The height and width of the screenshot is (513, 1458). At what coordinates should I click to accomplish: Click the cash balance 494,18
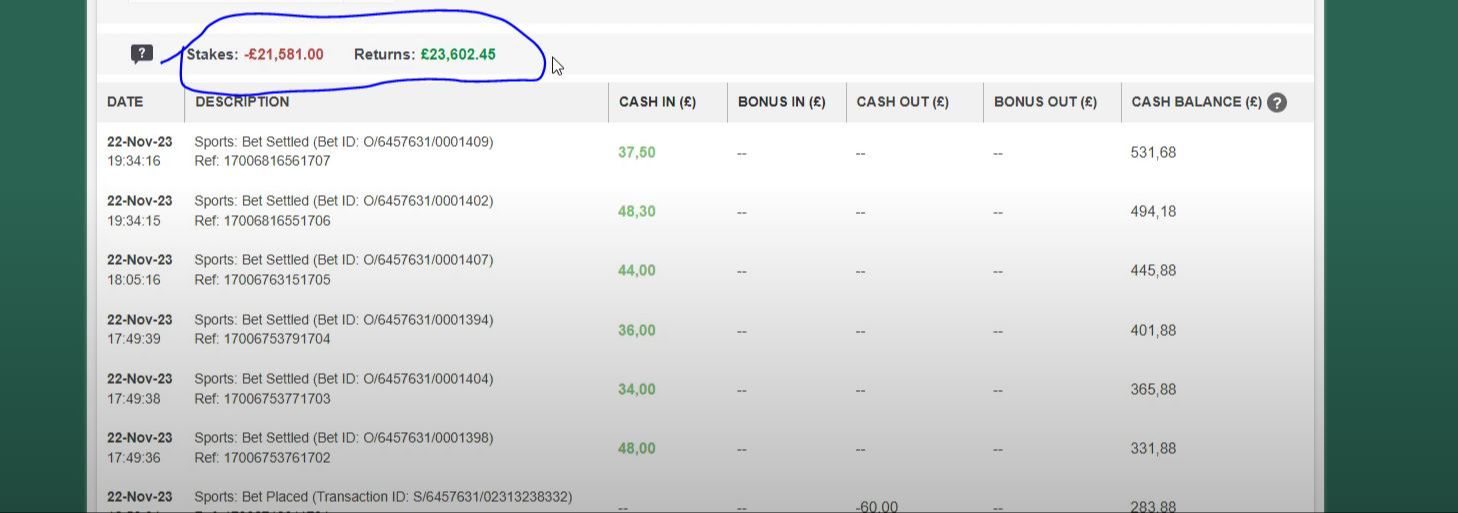(x=1153, y=212)
